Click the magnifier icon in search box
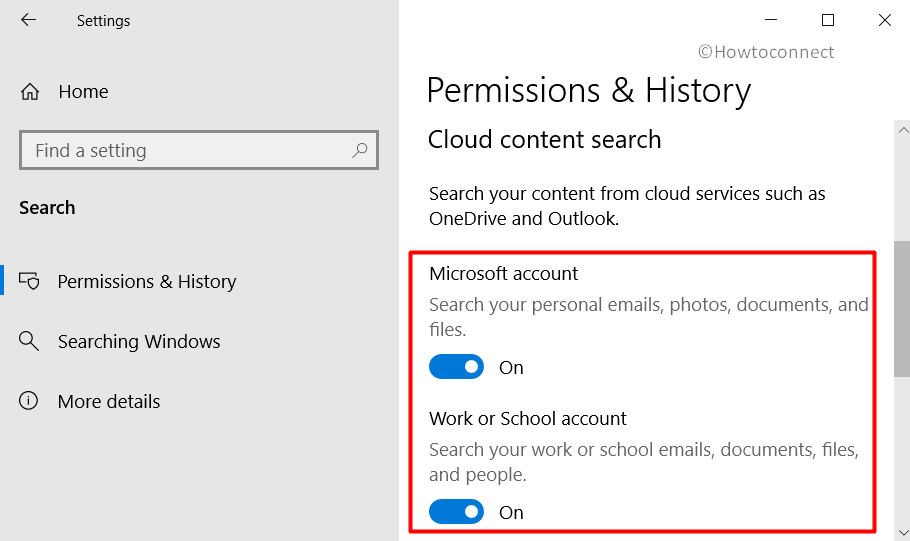 point(359,150)
